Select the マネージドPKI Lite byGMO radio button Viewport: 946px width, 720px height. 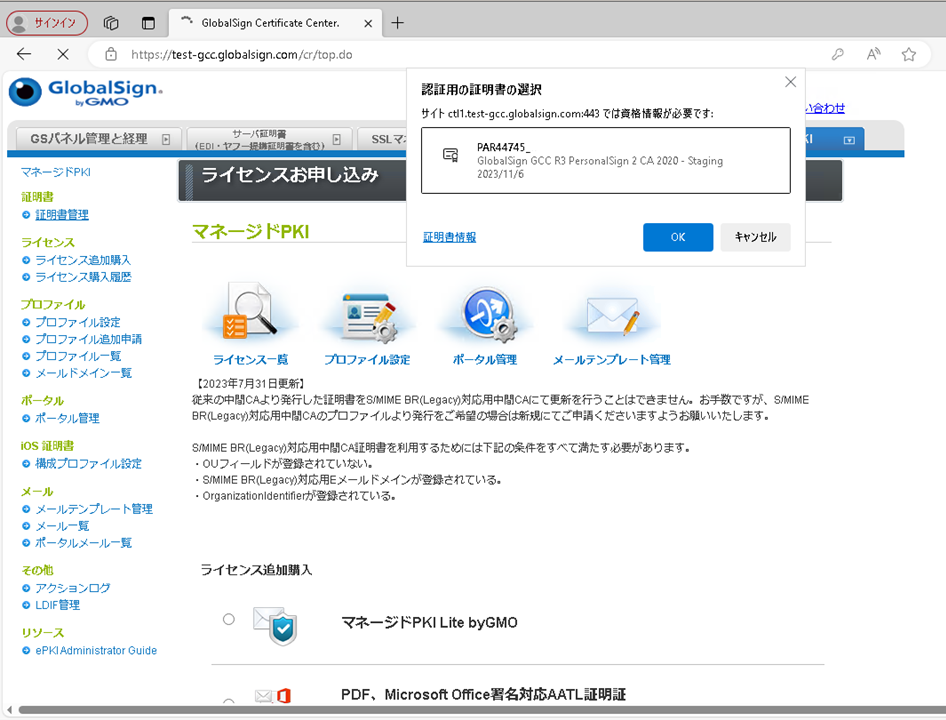pyautogui.click(x=229, y=620)
